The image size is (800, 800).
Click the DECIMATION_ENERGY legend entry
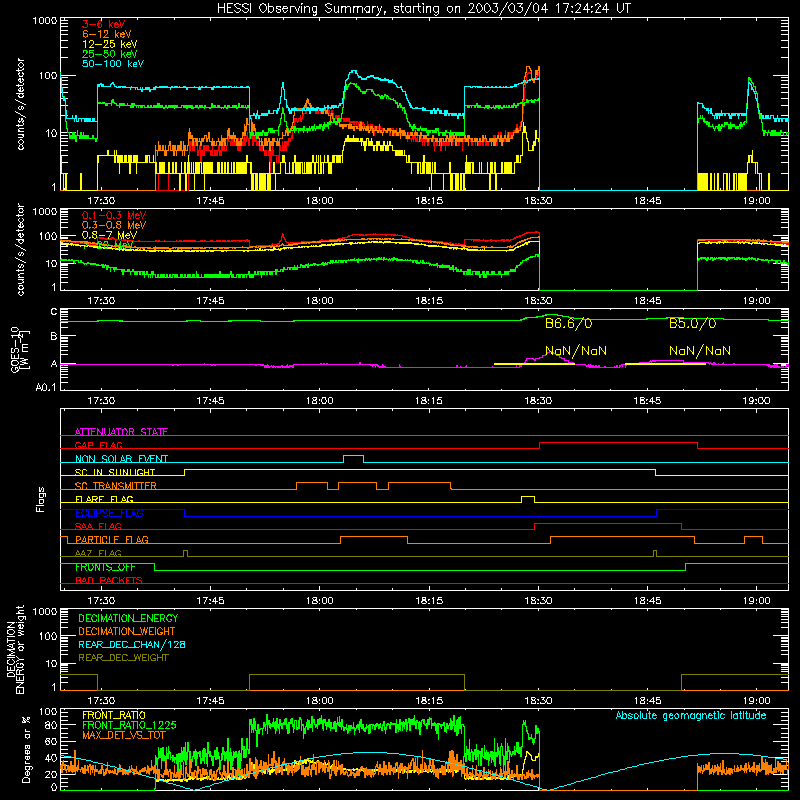tap(128, 618)
